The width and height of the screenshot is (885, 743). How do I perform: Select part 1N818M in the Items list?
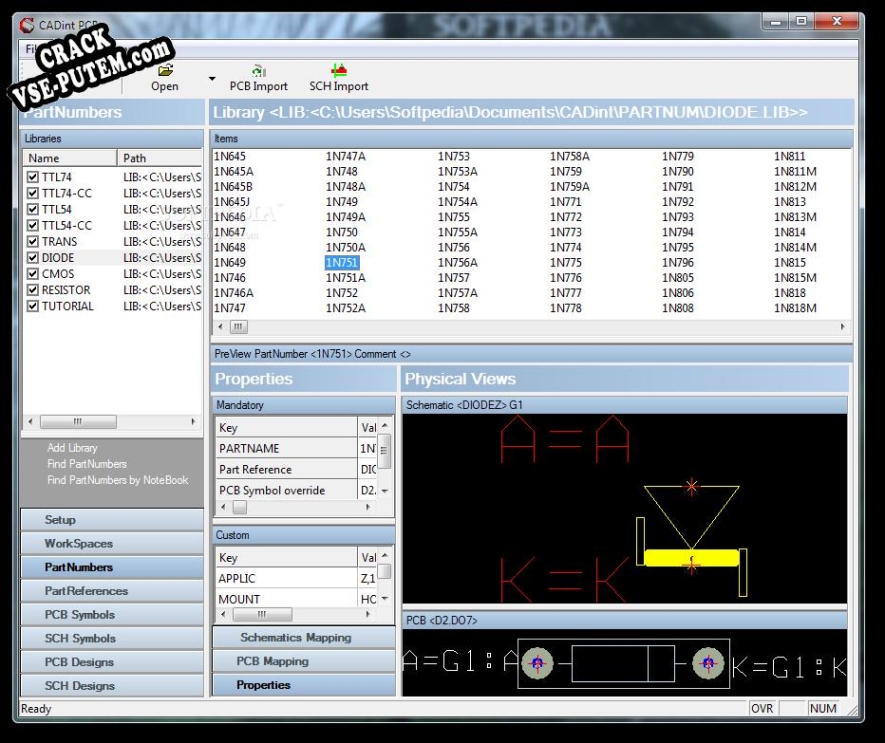(x=795, y=308)
